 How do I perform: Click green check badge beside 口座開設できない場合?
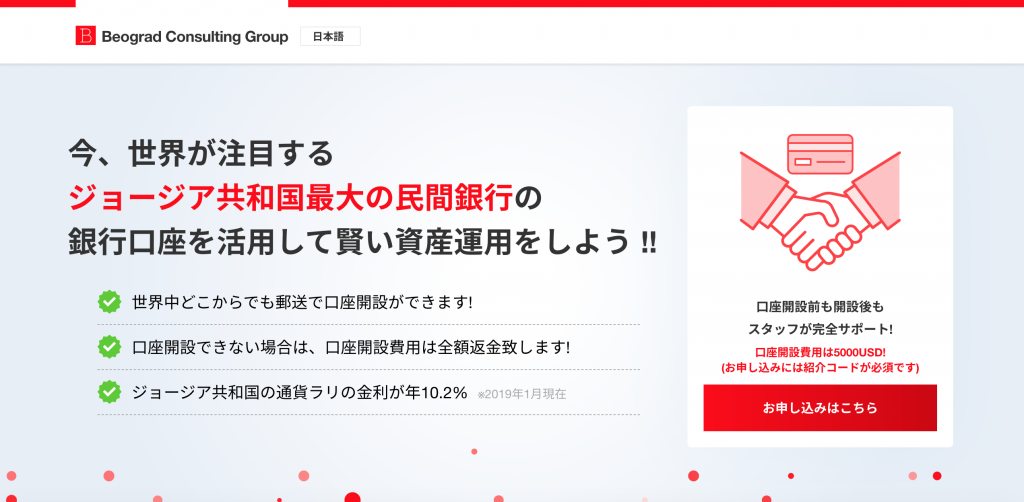click(109, 347)
